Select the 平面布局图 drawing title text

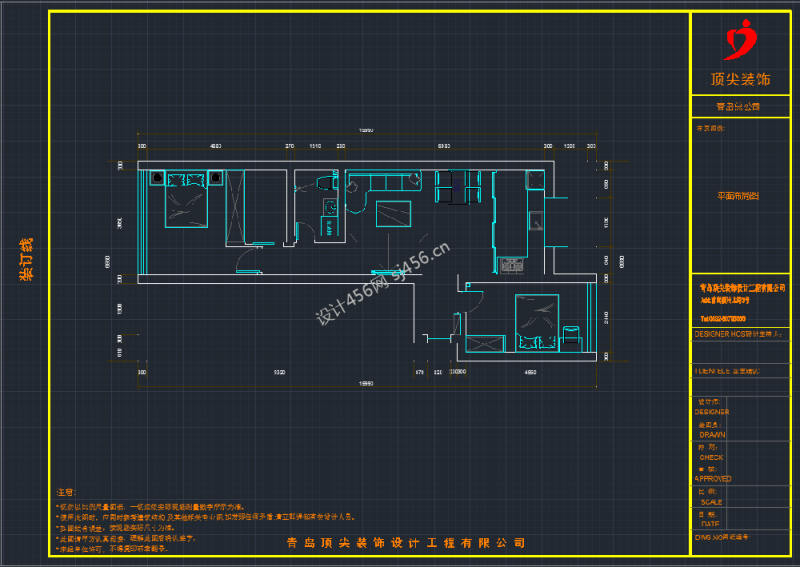tap(740, 197)
